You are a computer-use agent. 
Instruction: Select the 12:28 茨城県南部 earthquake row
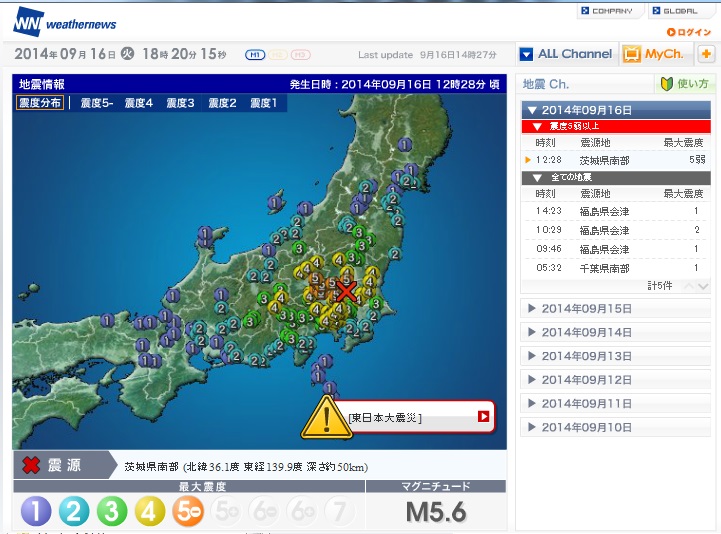point(615,159)
